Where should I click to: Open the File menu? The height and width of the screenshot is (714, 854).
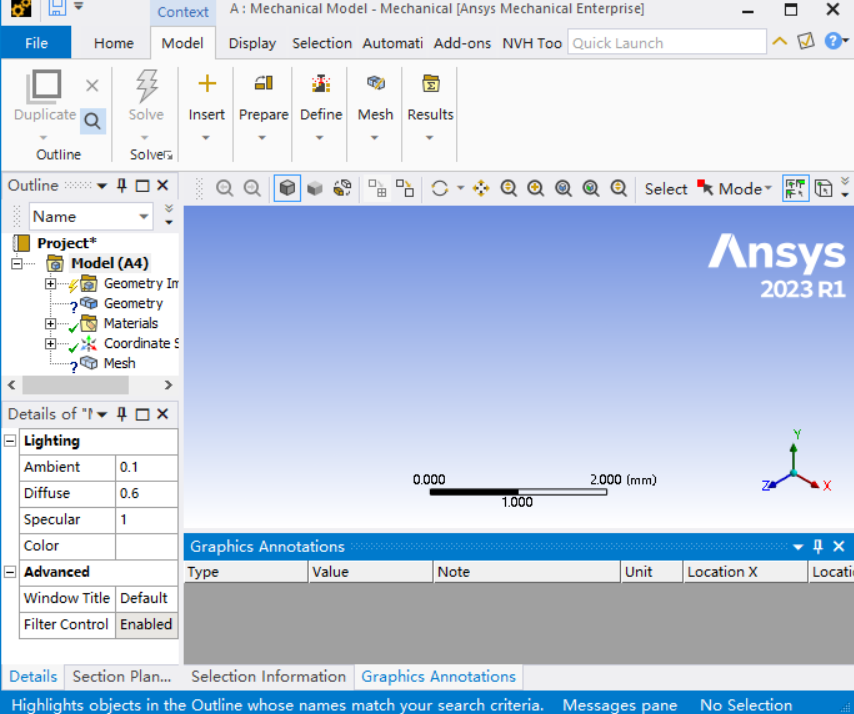pos(36,42)
